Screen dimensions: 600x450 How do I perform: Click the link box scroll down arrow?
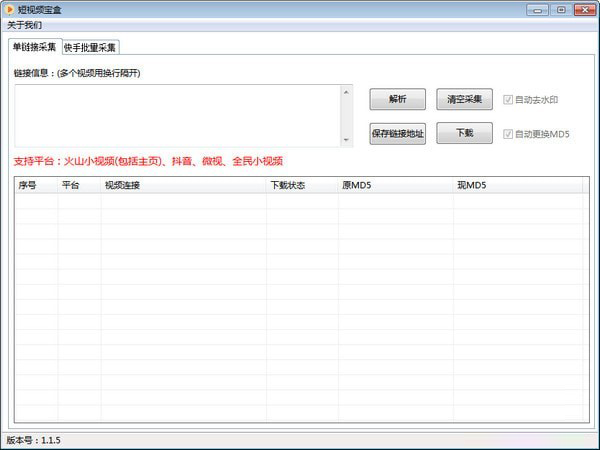(346, 140)
